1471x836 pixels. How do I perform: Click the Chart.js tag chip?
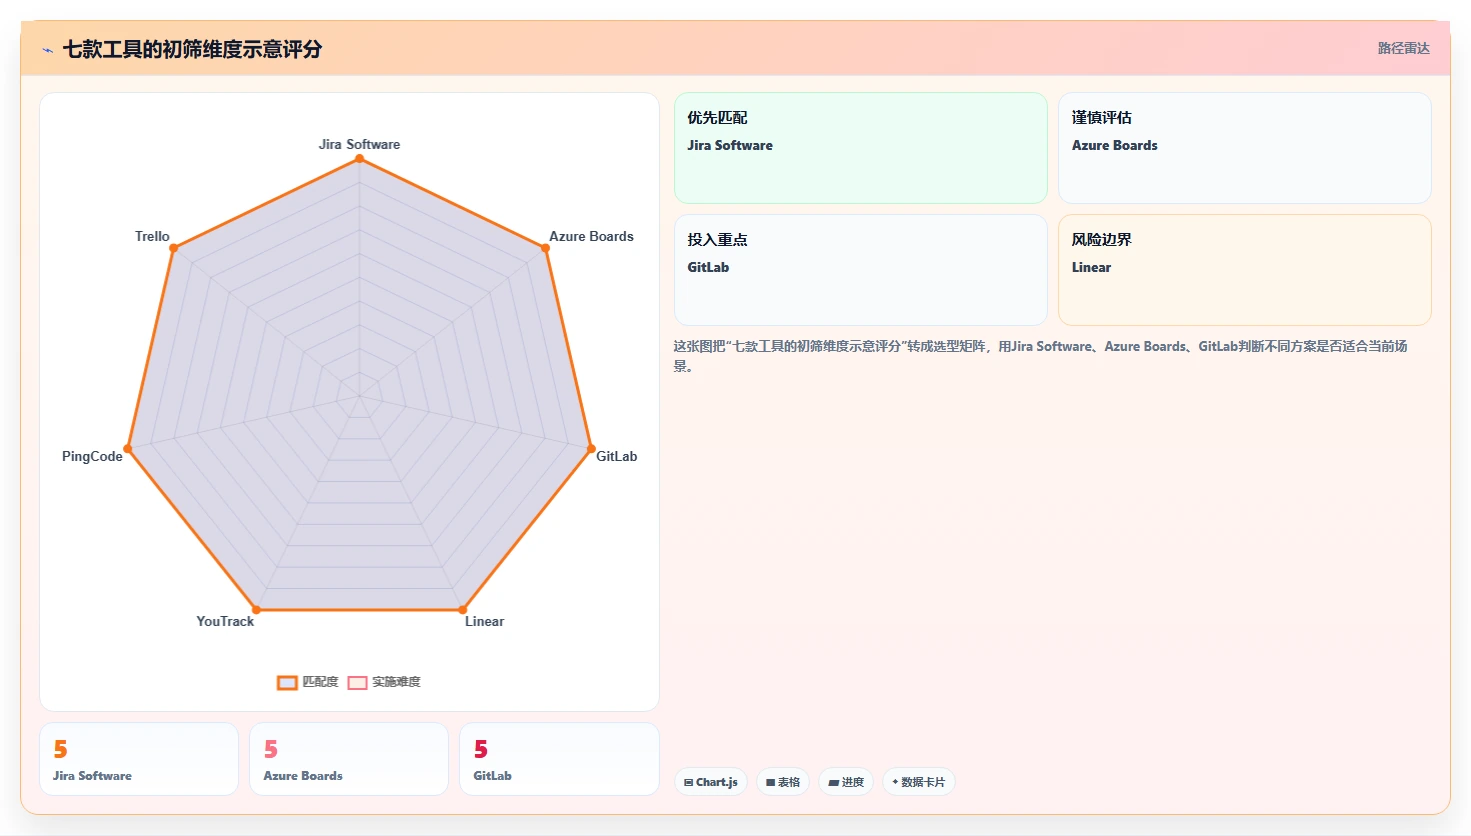point(711,782)
